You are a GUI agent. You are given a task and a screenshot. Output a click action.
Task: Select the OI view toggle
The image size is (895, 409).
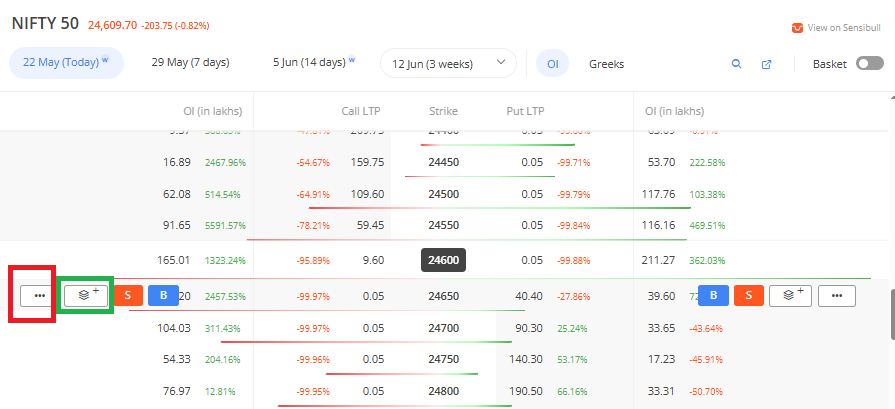(552, 64)
